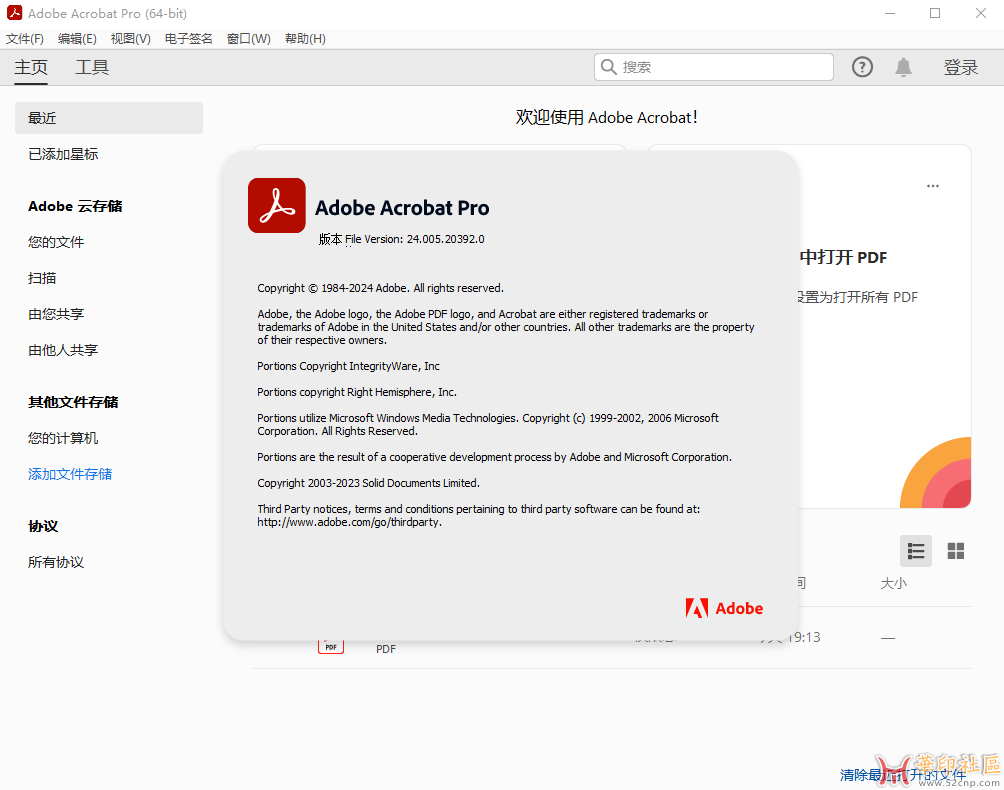Image resolution: width=1004 pixels, height=790 pixels.
Task: Open the notifications bell icon
Action: pyautogui.click(x=903, y=67)
